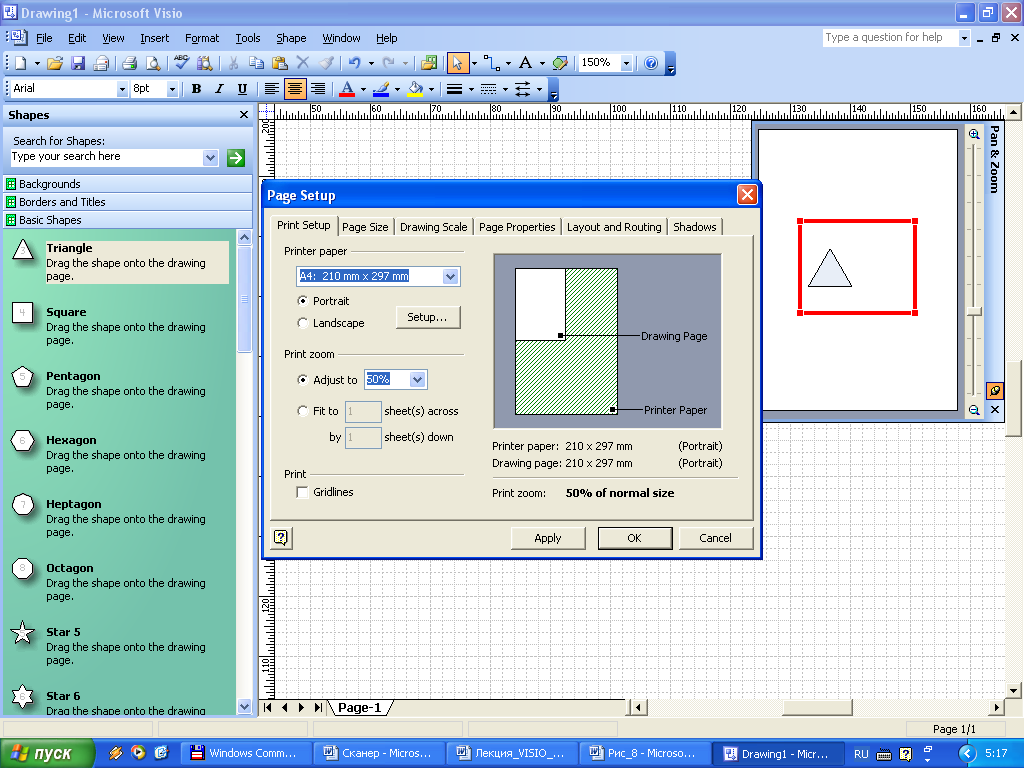This screenshot has height=768, width=1024.
Task: Click the Windows пуск start button
Action: pyautogui.click(x=47, y=754)
